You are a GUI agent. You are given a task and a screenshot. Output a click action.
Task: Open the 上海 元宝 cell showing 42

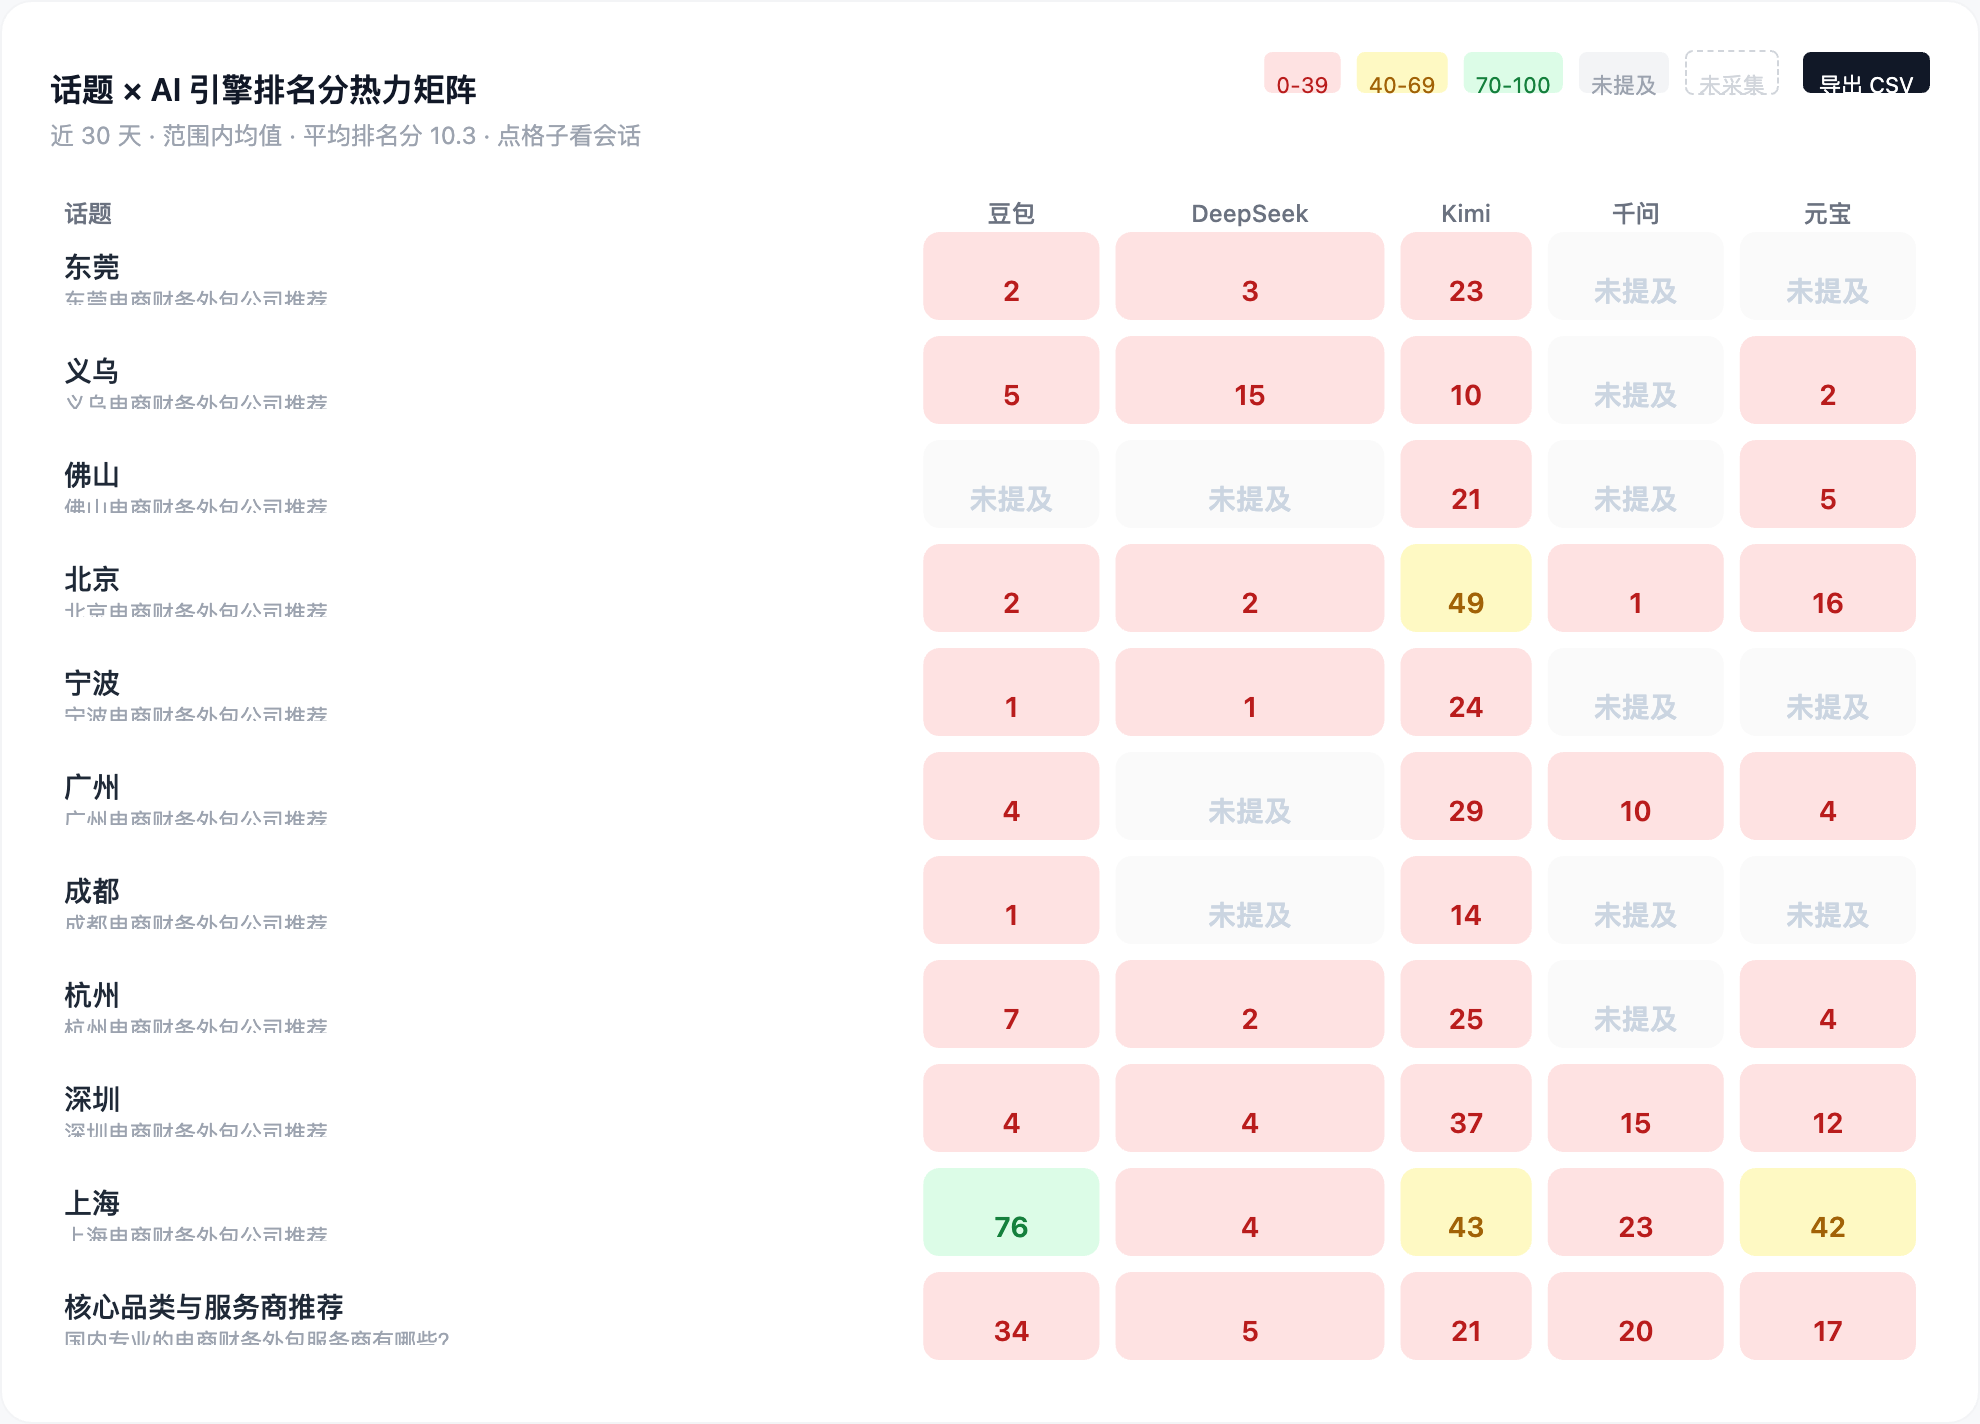pyautogui.click(x=1827, y=1212)
